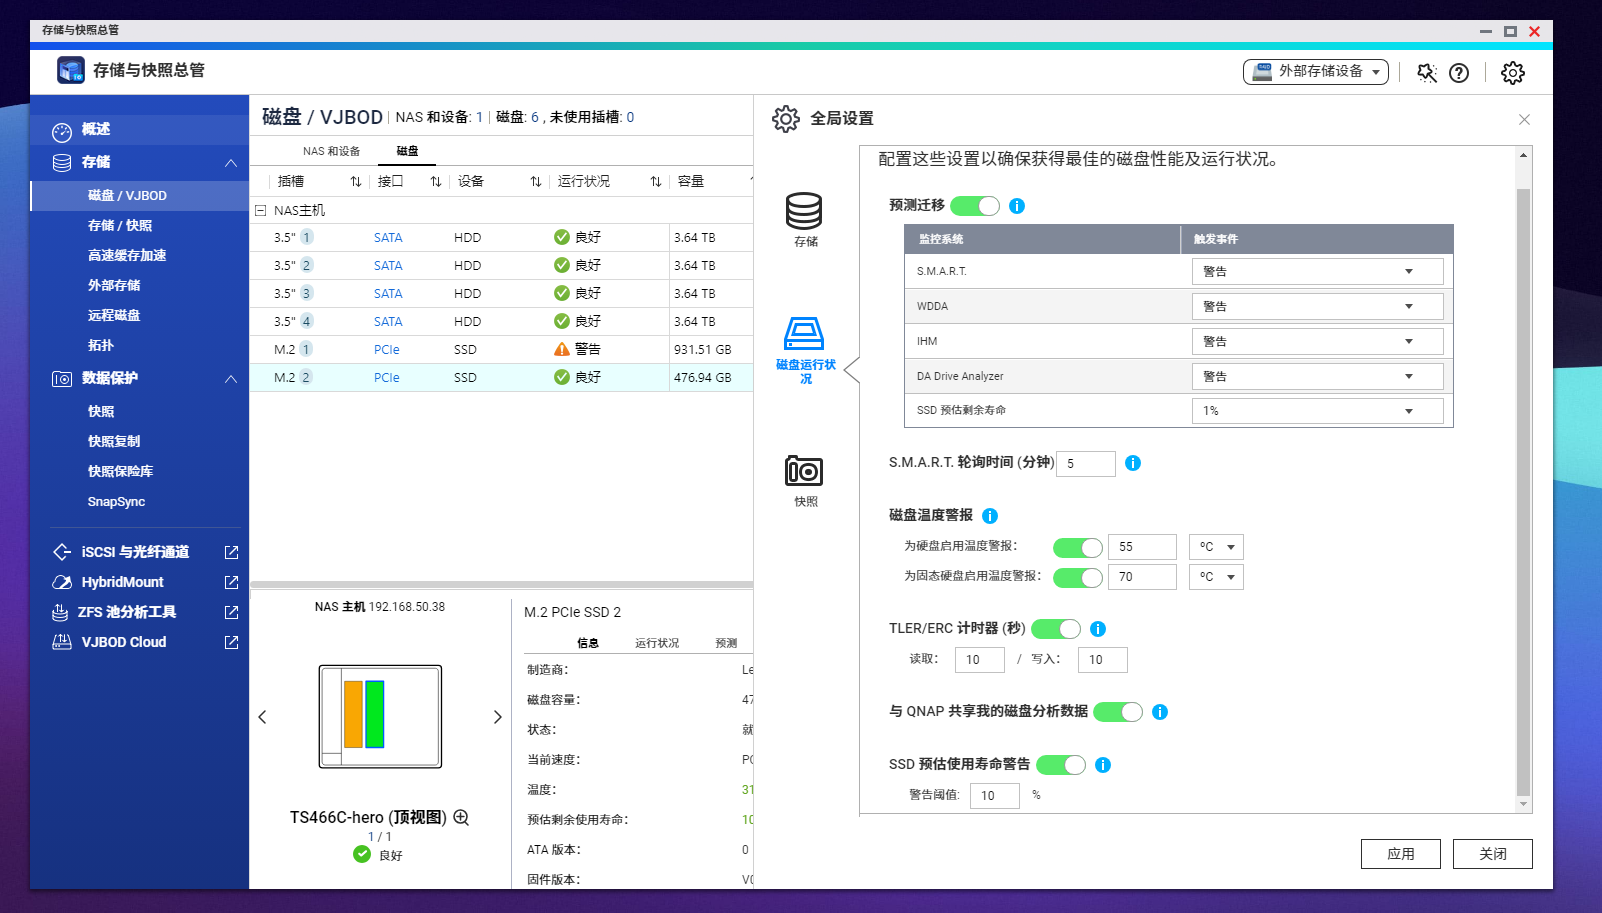This screenshot has height=913, width=1602.
Task: Open the DA Drive Analyzer trigger dropdown
Action: click(x=1317, y=376)
